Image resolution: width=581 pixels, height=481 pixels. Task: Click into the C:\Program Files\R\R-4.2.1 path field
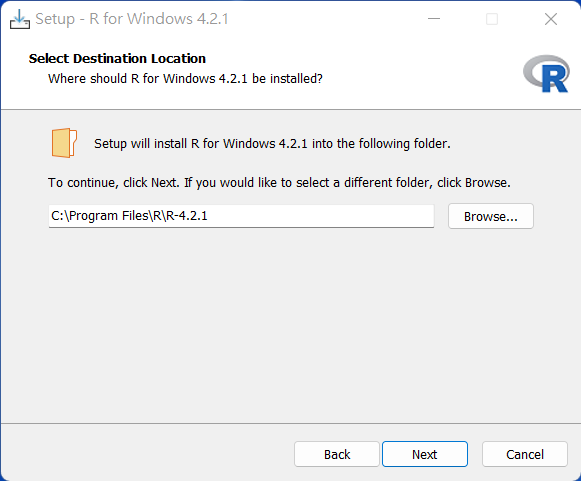pyautogui.click(x=241, y=216)
